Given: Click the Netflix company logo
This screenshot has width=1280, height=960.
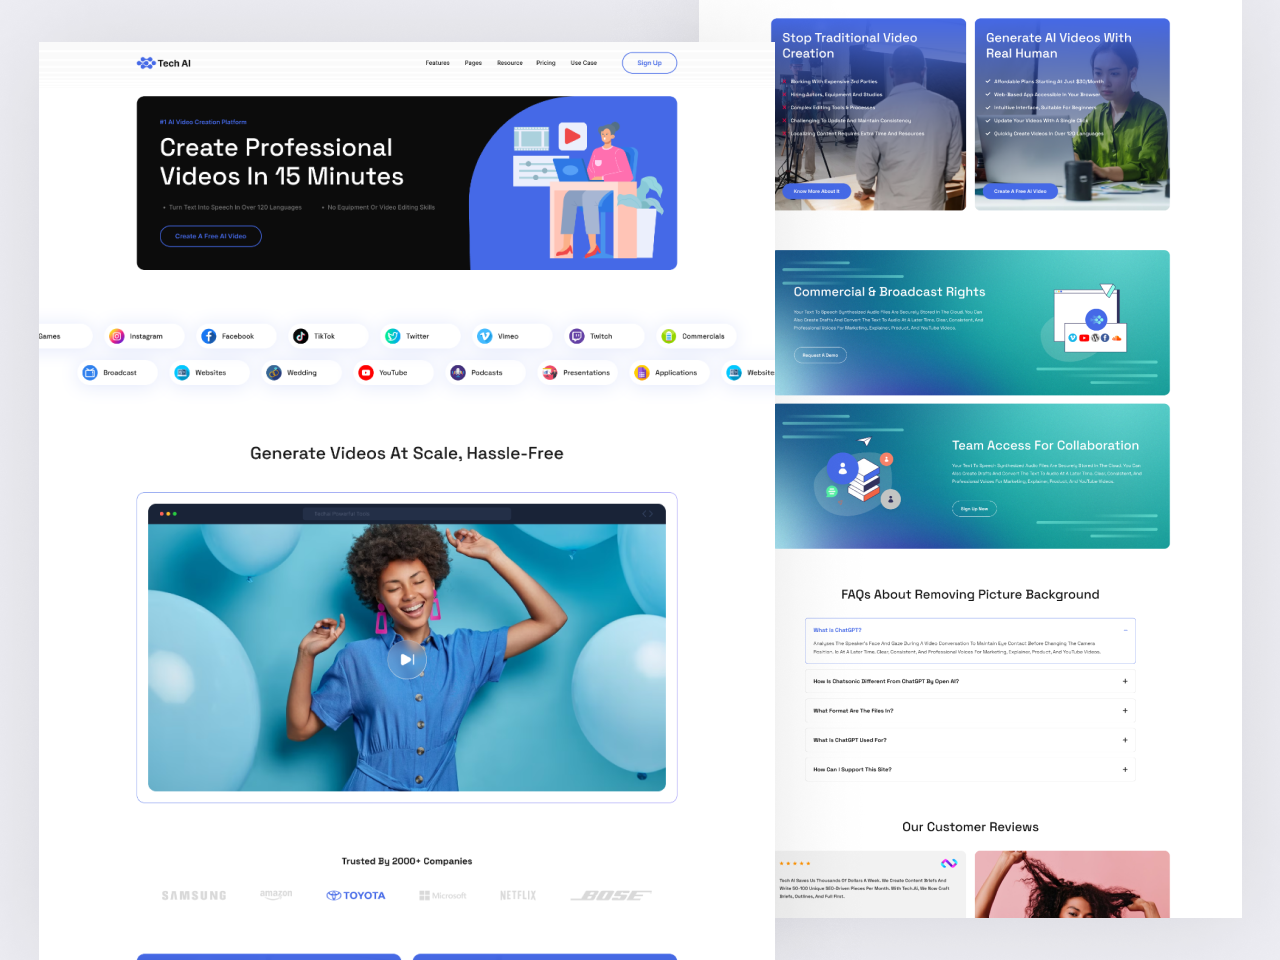Looking at the screenshot, I should point(518,896).
